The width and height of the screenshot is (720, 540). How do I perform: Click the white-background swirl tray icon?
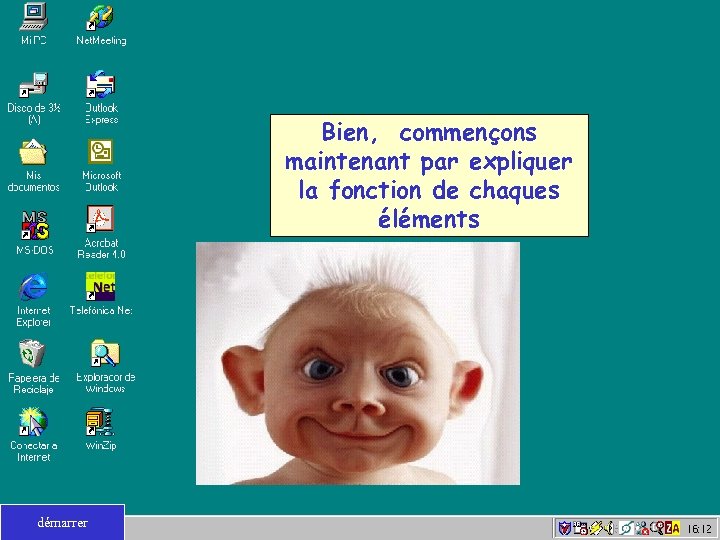click(x=626, y=528)
